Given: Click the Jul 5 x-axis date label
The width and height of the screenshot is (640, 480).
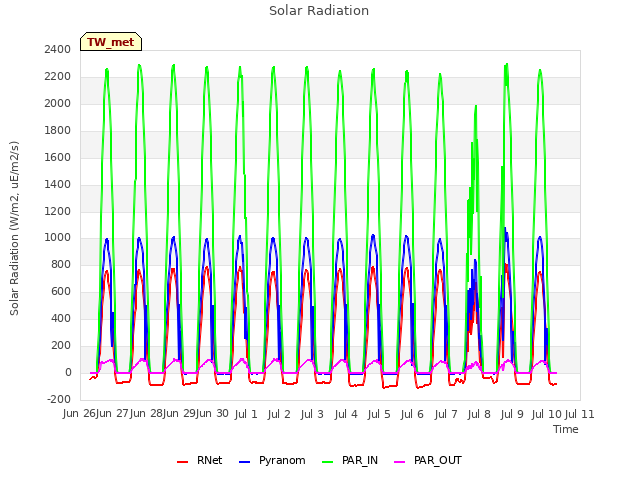Looking at the screenshot, I should (x=379, y=414).
